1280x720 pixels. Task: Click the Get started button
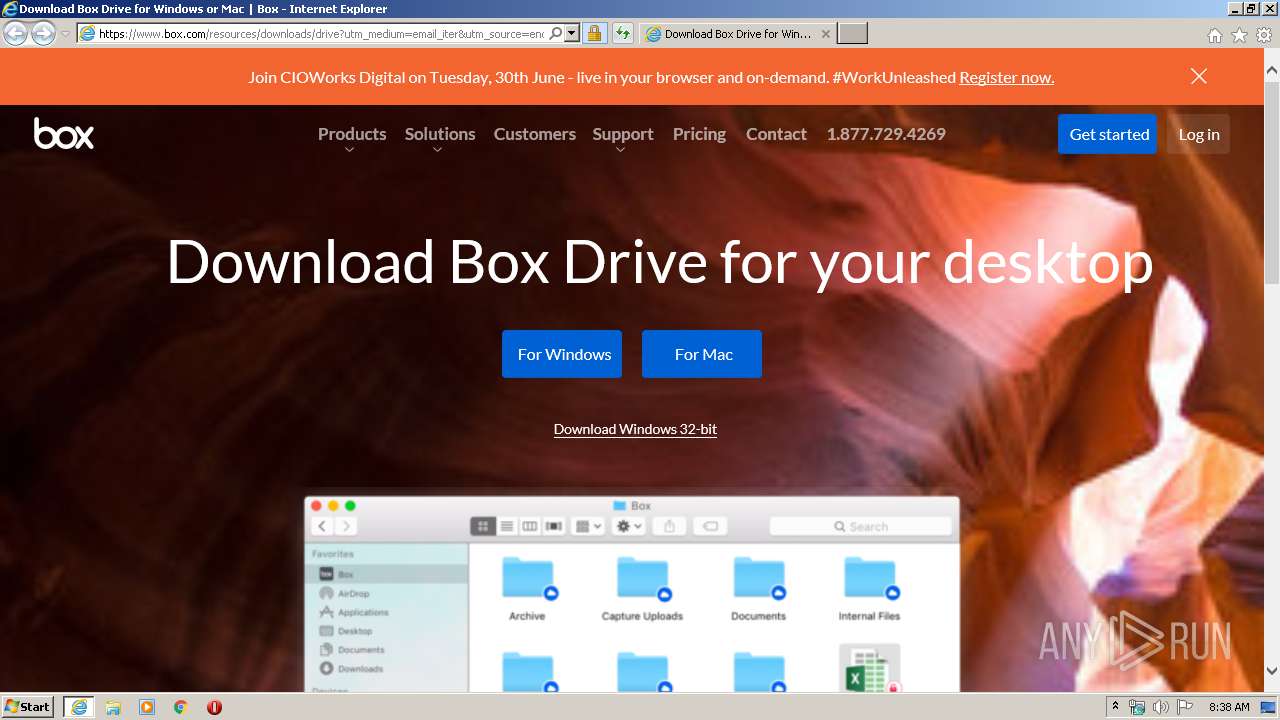1107,134
